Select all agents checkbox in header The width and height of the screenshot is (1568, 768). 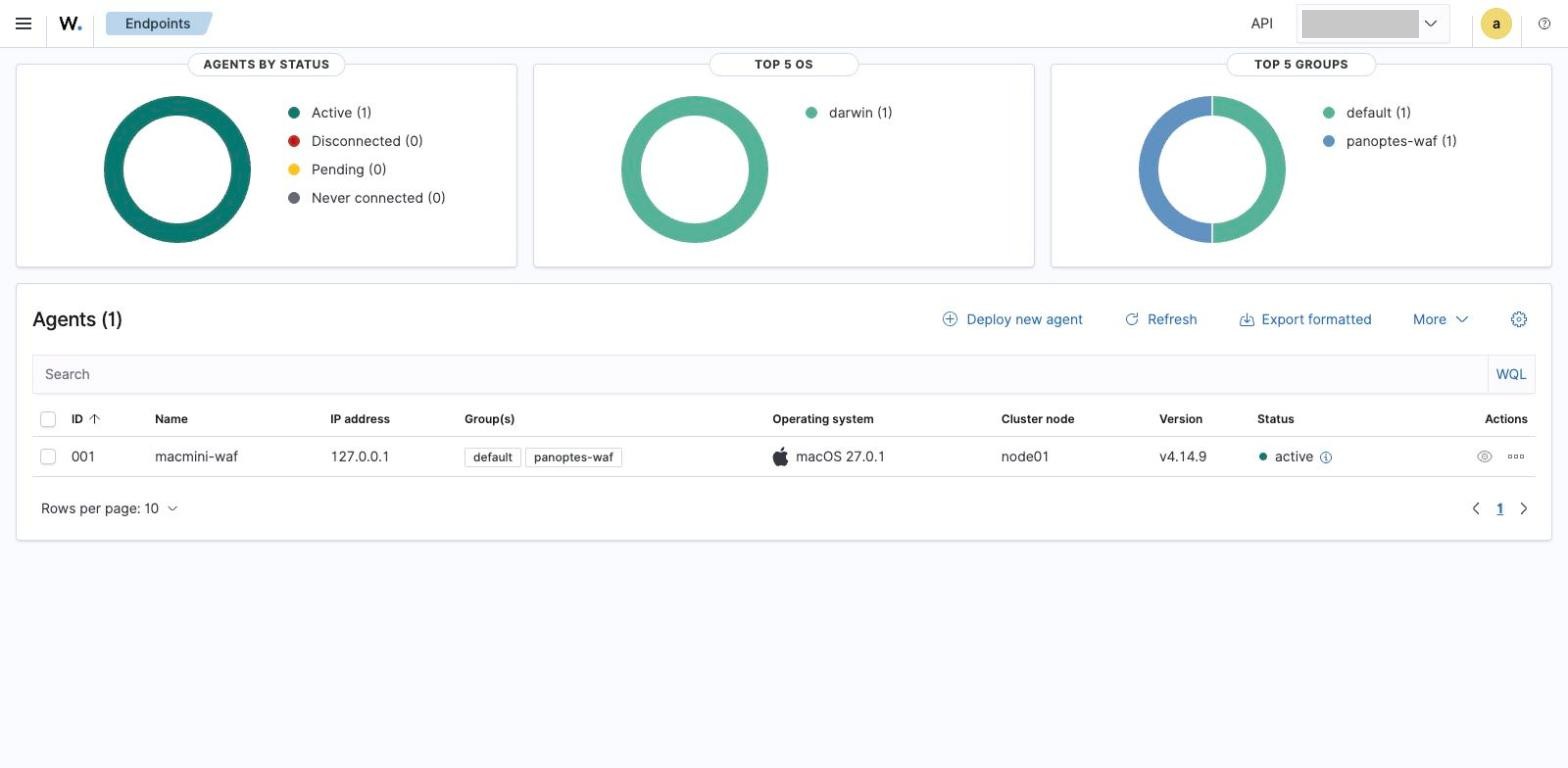[x=48, y=419]
